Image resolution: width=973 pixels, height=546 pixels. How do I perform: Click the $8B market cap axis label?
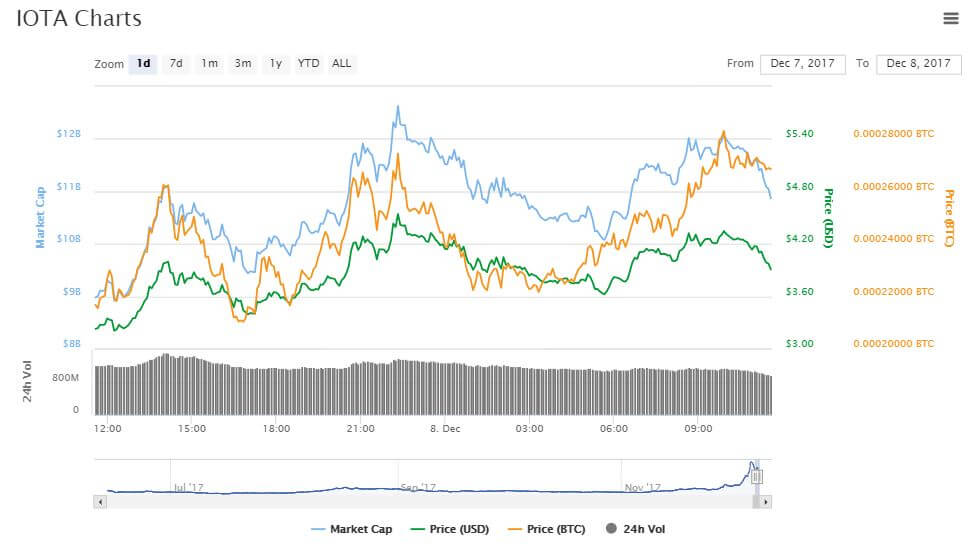(72, 344)
